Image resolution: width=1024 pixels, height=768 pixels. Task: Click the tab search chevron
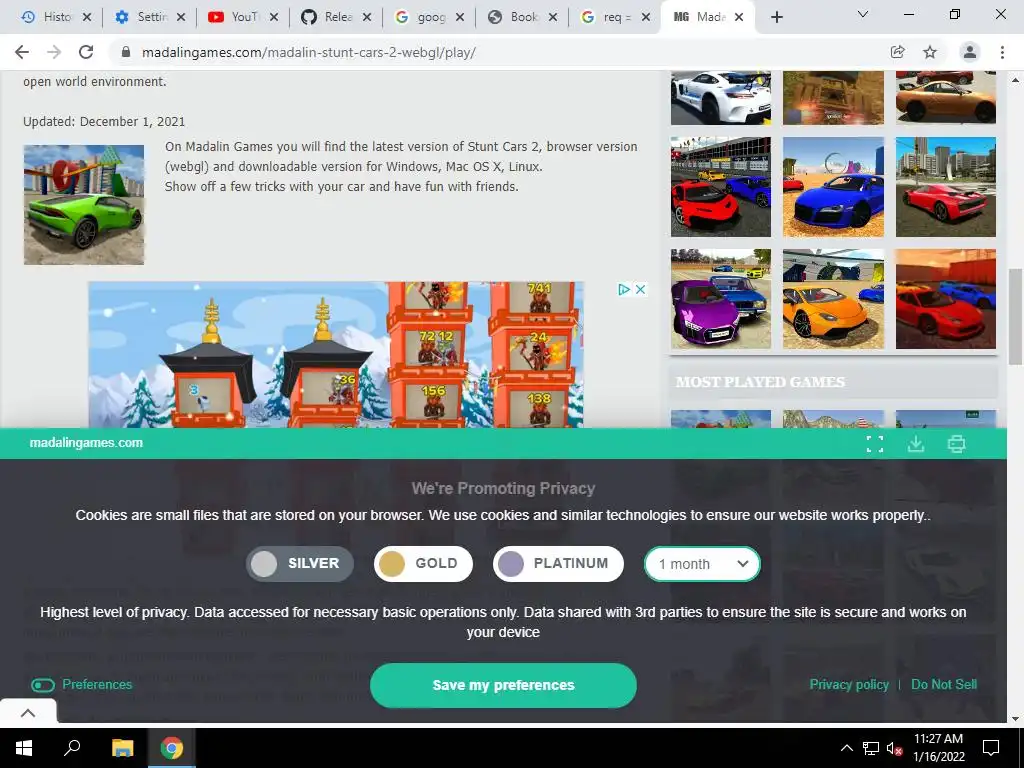(863, 14)
